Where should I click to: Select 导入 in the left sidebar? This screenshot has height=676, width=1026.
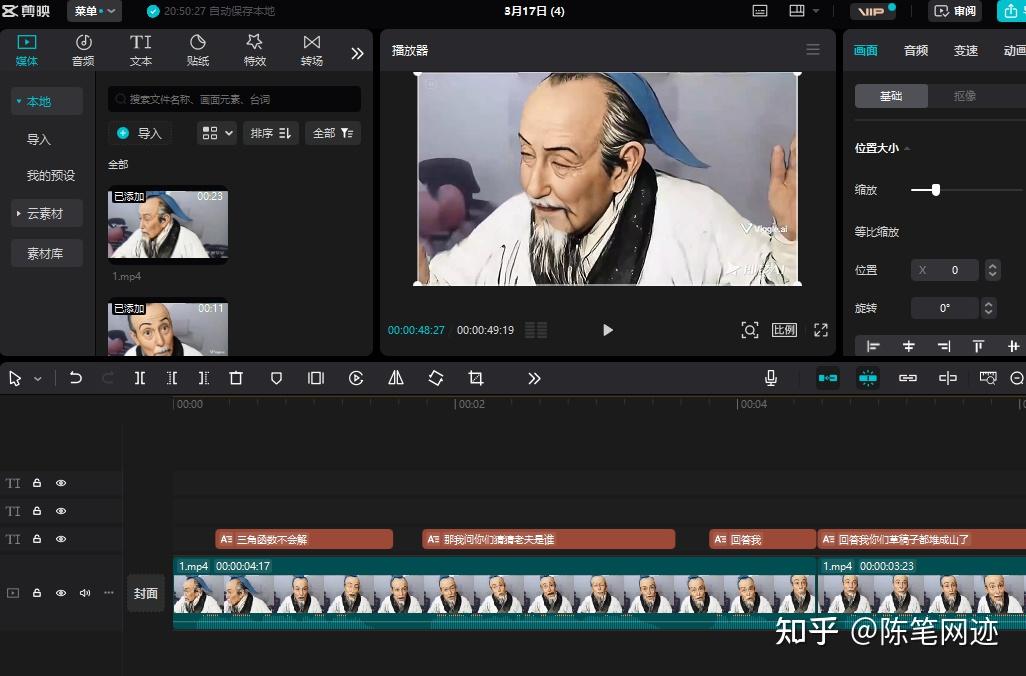click(x=39, y=139)
